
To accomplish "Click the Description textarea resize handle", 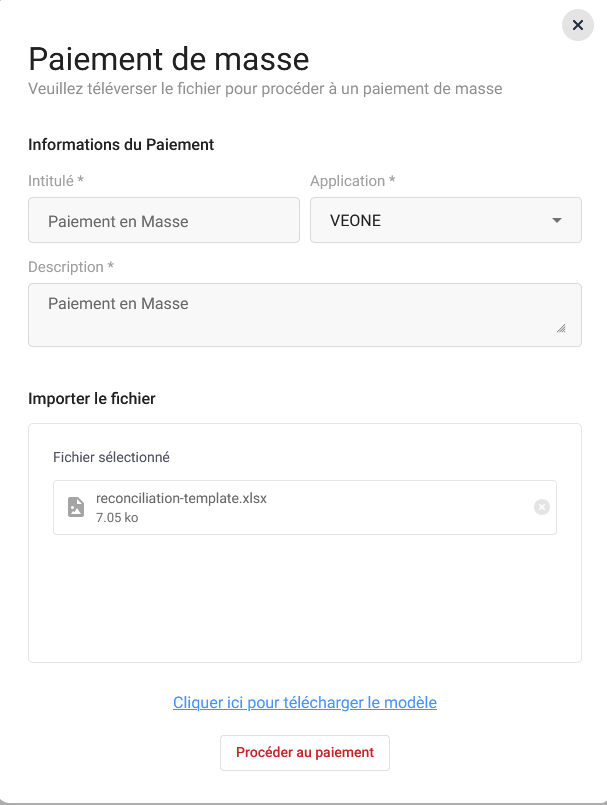I will (560, 328).
